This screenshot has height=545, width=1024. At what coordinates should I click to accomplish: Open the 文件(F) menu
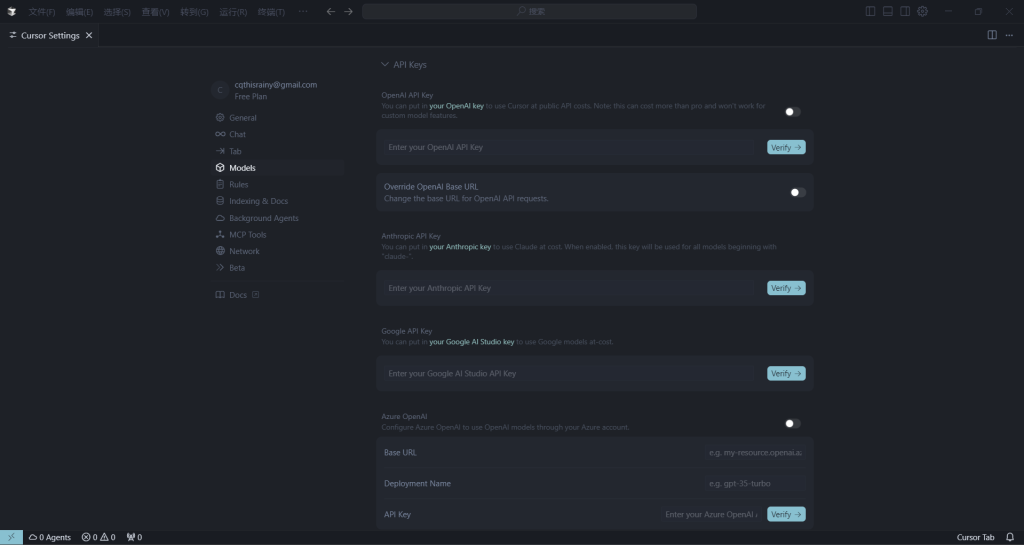click(x=42, y=11)
